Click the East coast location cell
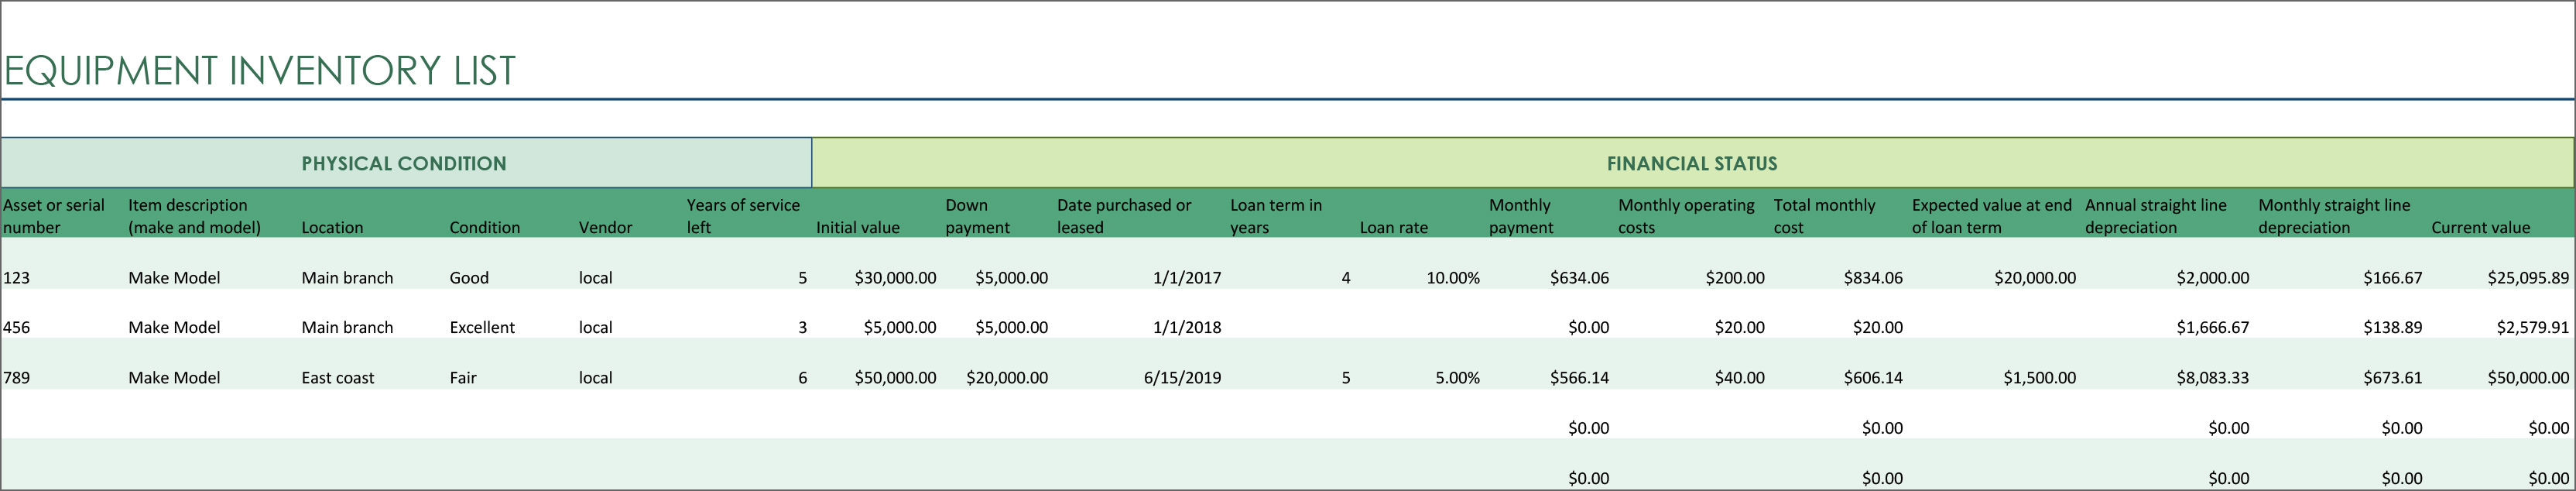 (x=338, y=378)
